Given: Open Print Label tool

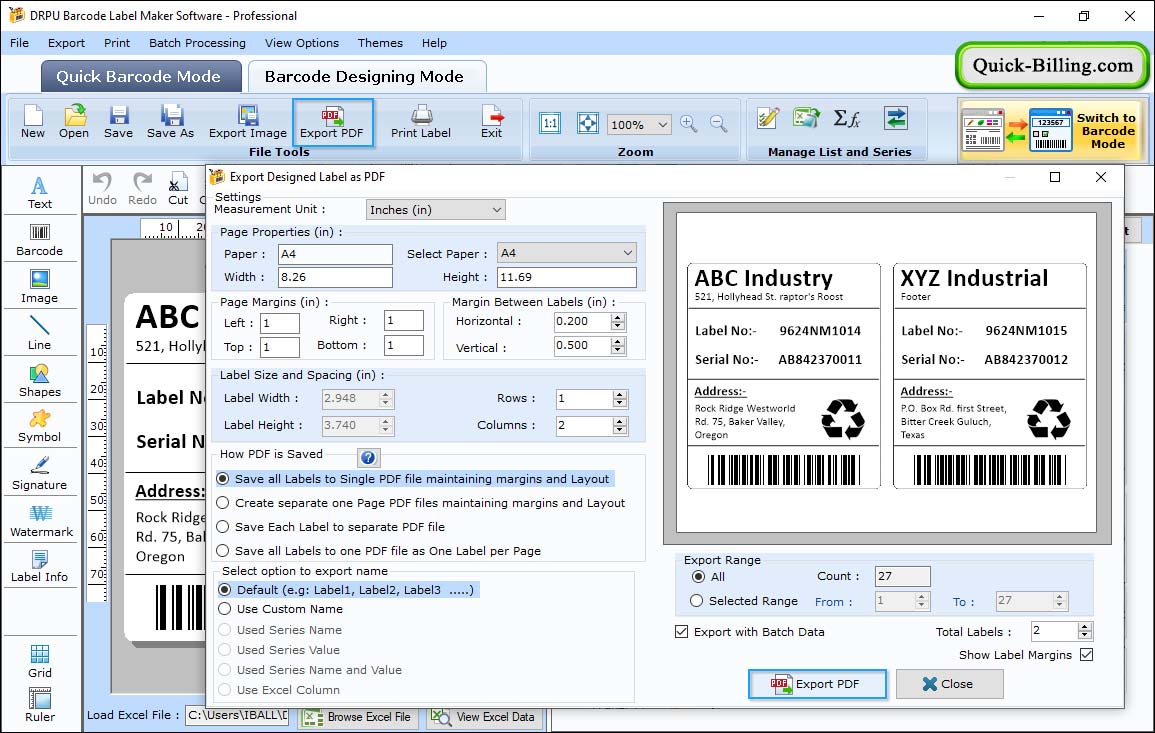Looking at the screenshot, I should pyautogui.click(x=421, y=122).
